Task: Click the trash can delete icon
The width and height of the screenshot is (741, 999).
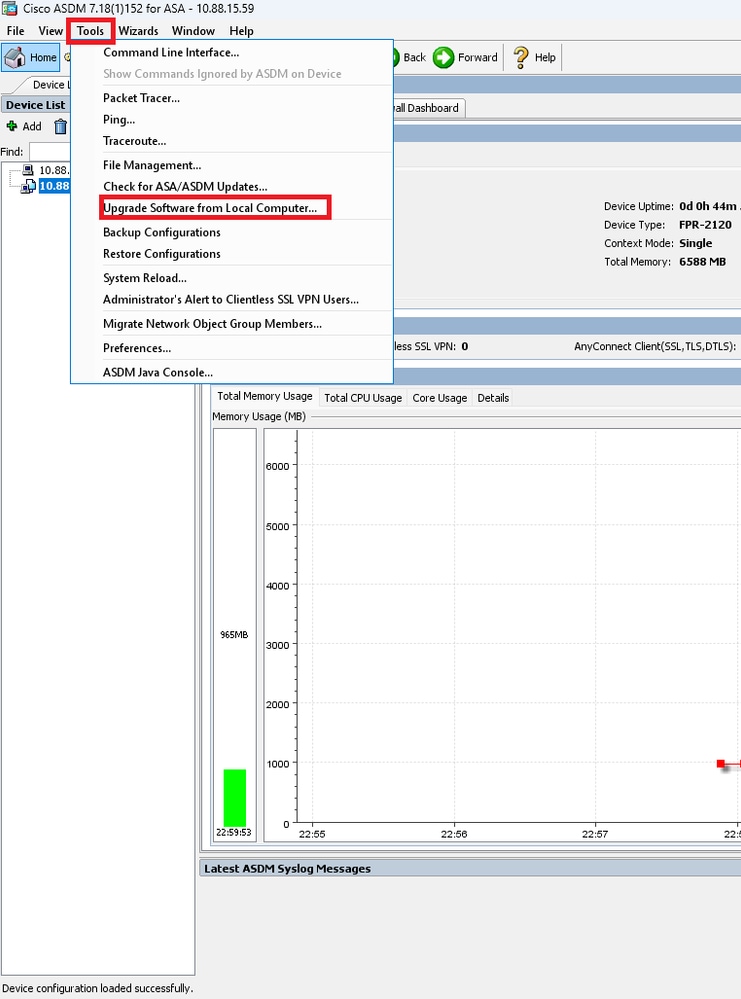Action: (61, 127)
